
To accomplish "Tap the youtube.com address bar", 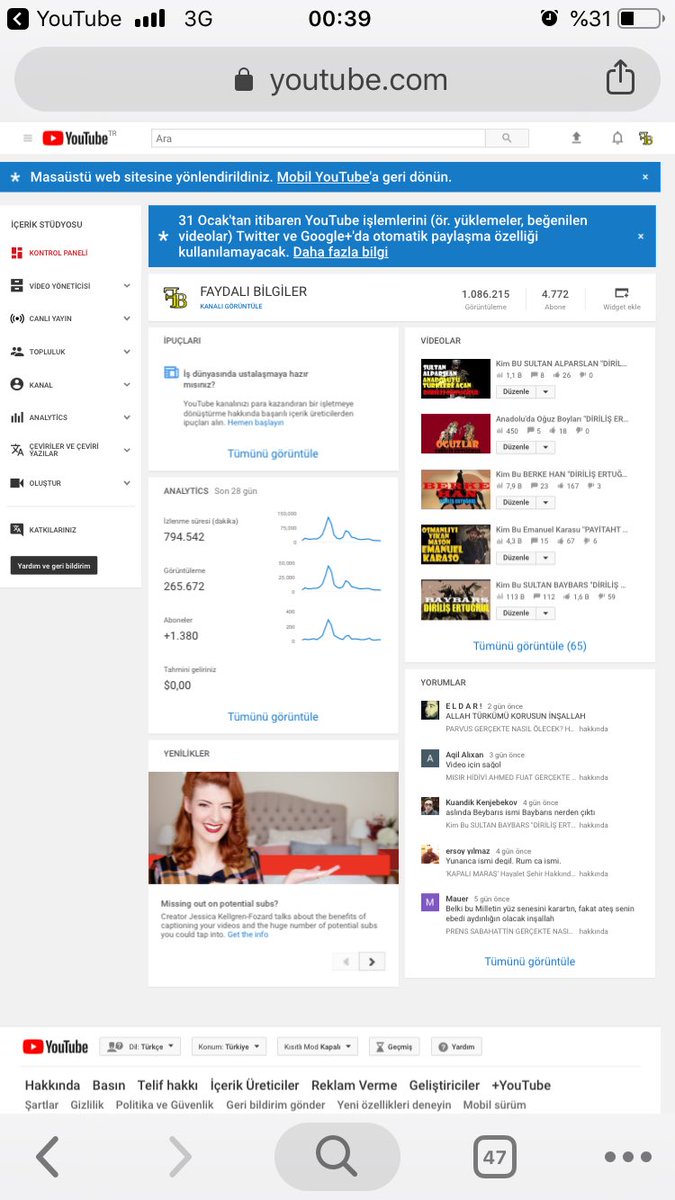I will point(337,79).
